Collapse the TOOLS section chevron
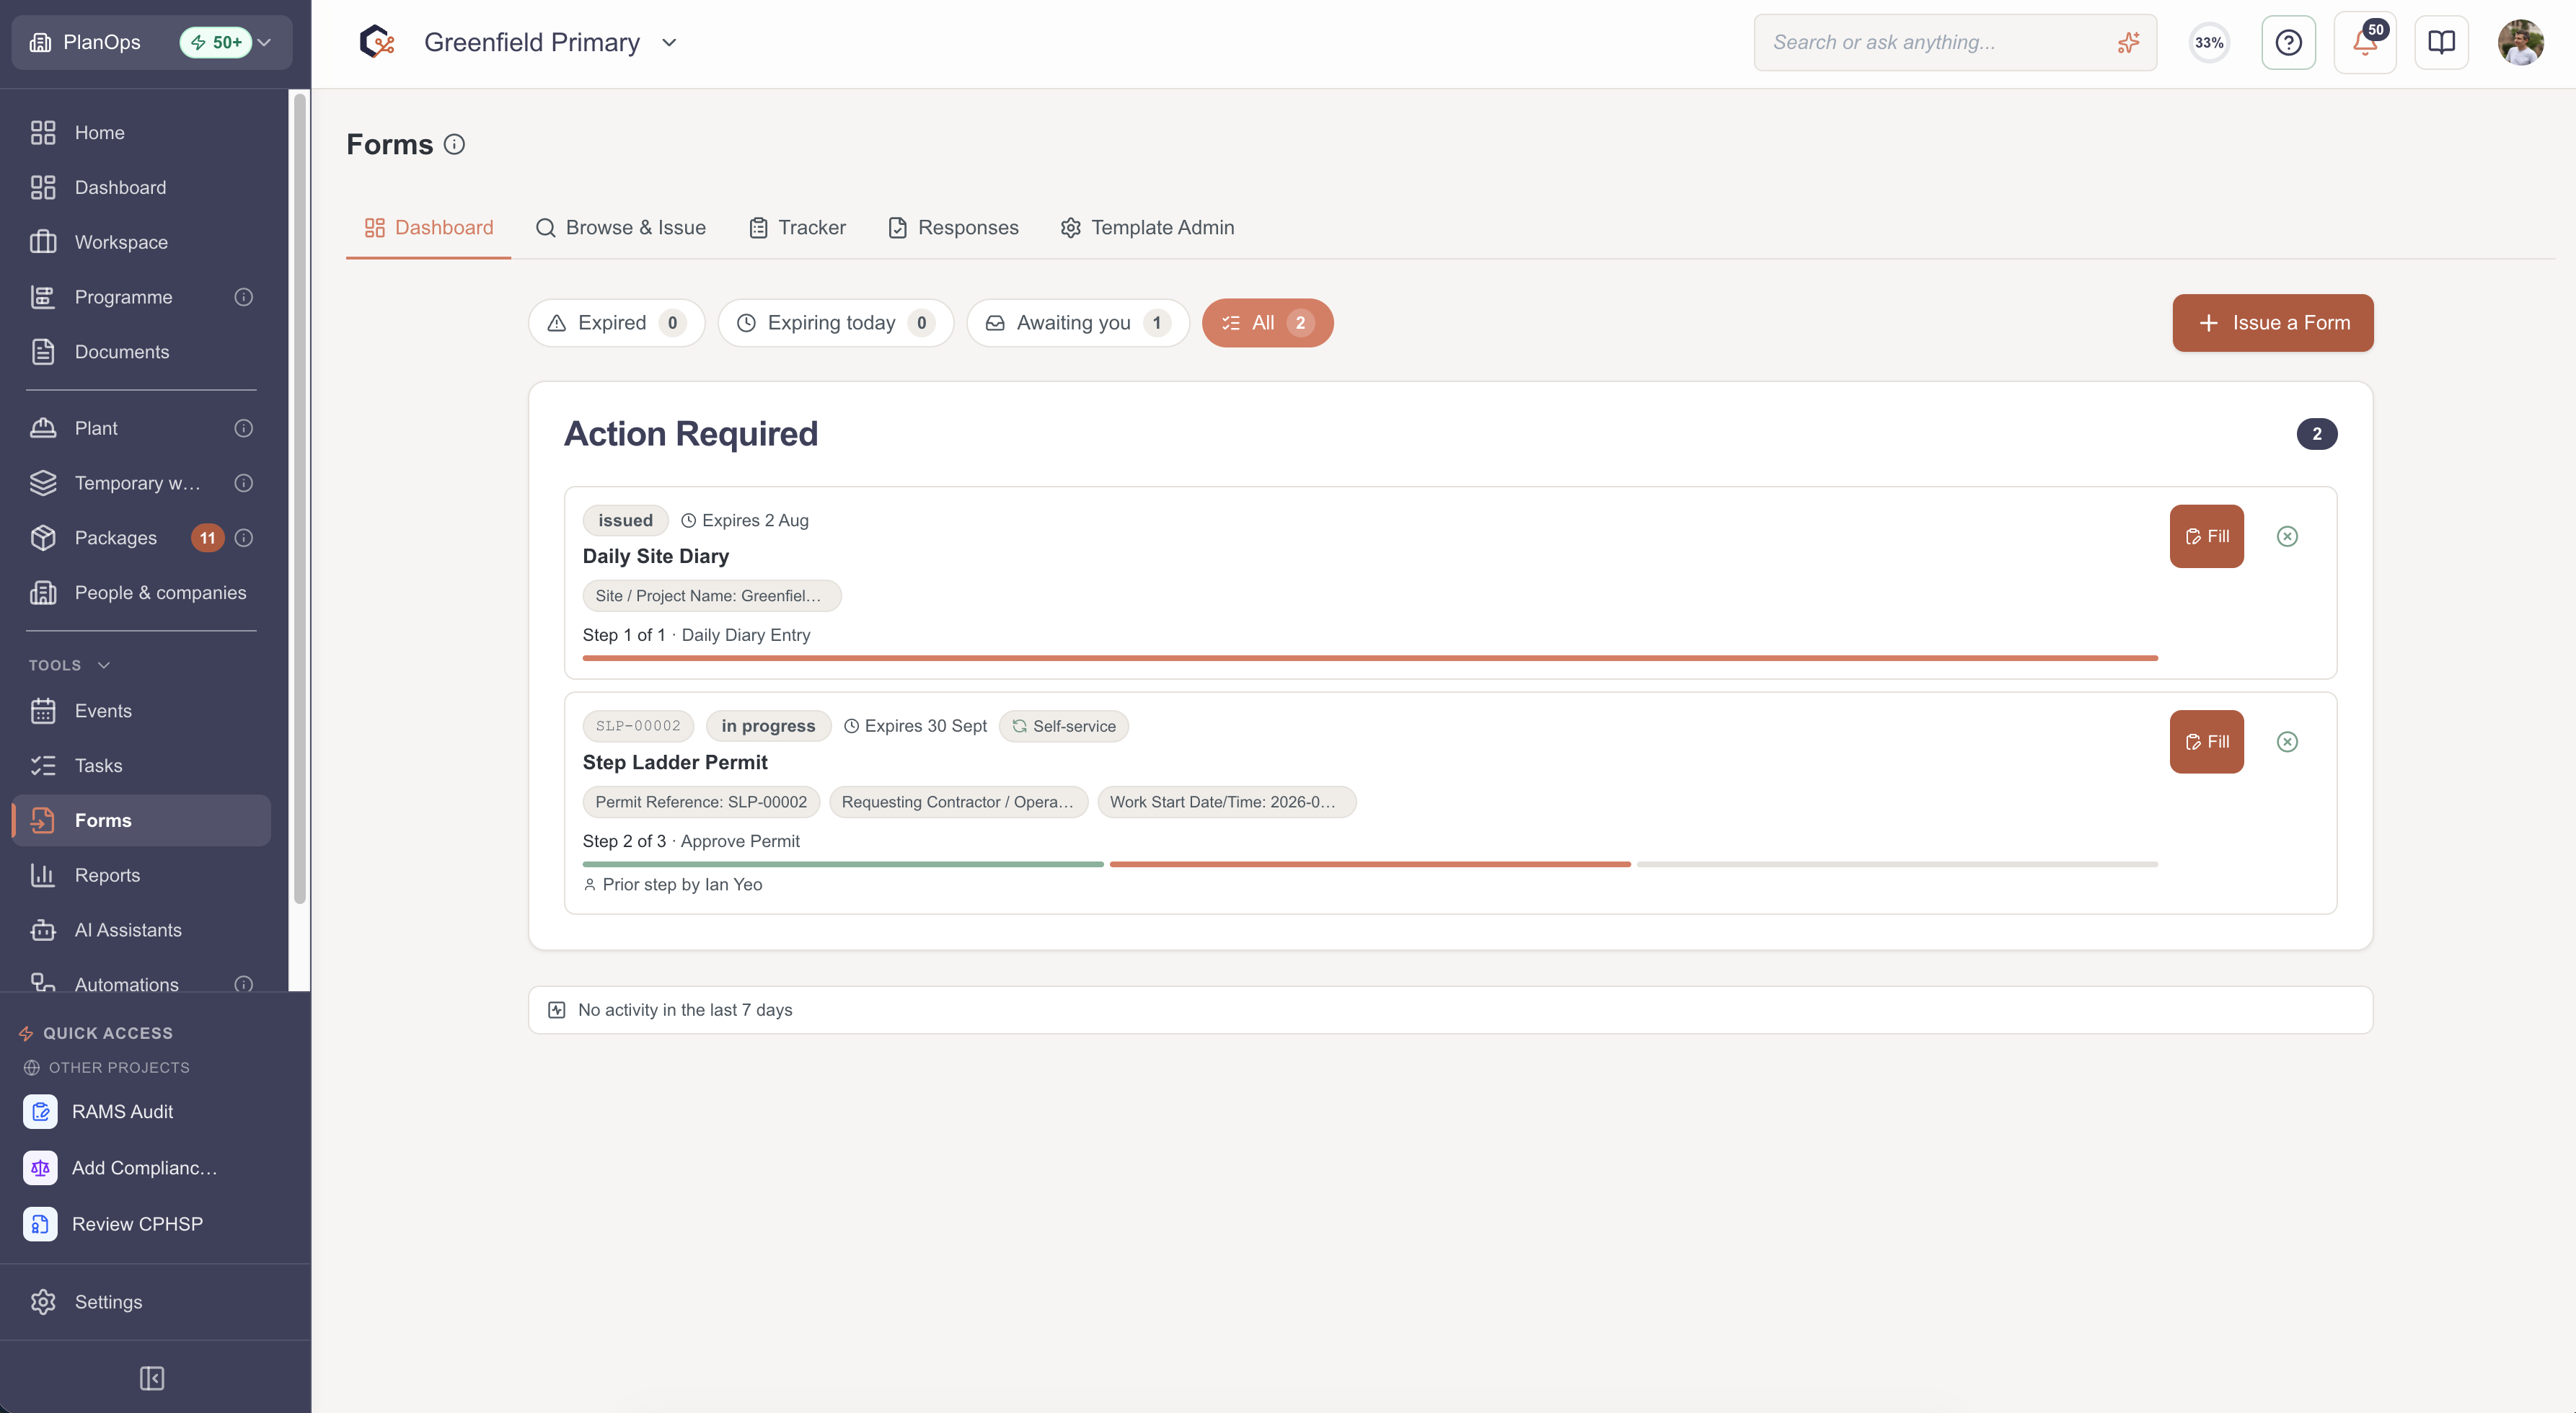Viewport: 2576px width, 1413px height. pyautogui.click(x=104, y=665)
